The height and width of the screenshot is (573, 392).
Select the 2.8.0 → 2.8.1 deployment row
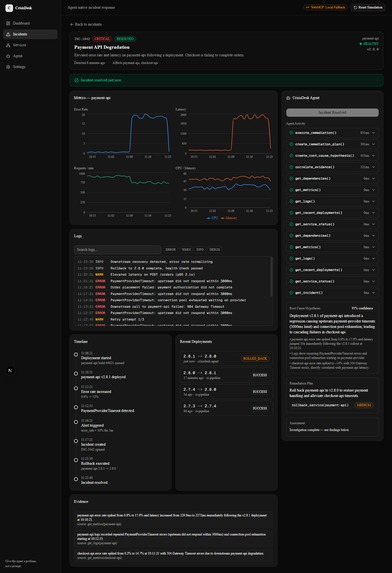pyautogui.click(x=226, y=375)
